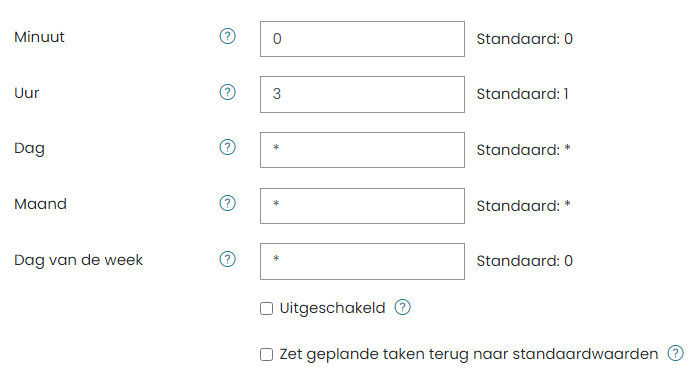This screenshot has width=699, height=381.
Task: Click the Minuut label text
Action: 39,37
